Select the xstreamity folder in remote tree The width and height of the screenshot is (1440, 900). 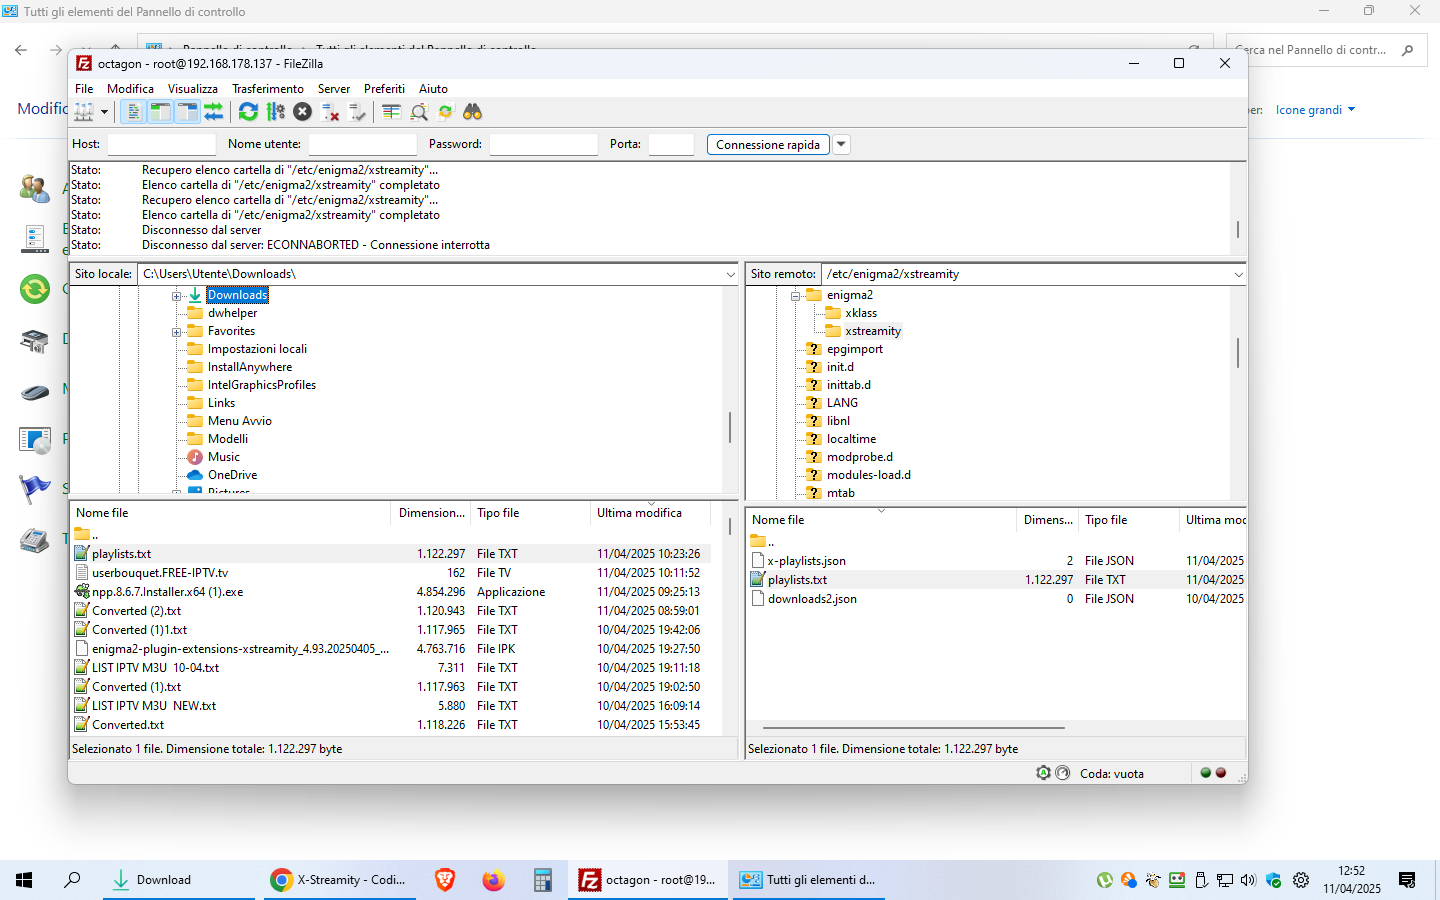[873, 331]
